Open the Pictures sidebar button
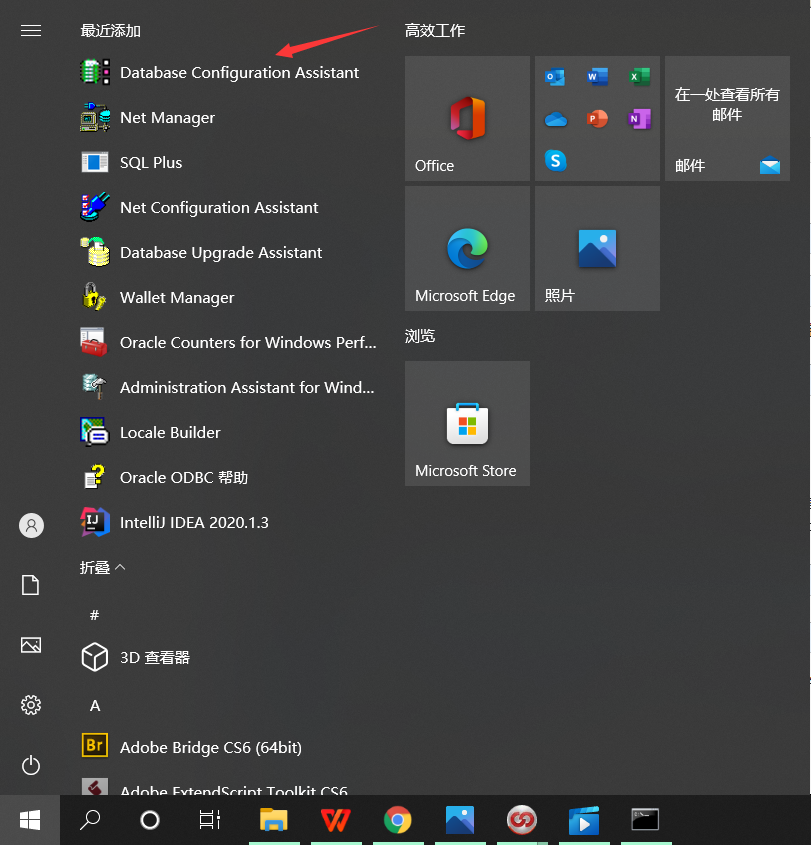Image resolution: width=811 pixels, height=845 pixels. pos(31,645)
